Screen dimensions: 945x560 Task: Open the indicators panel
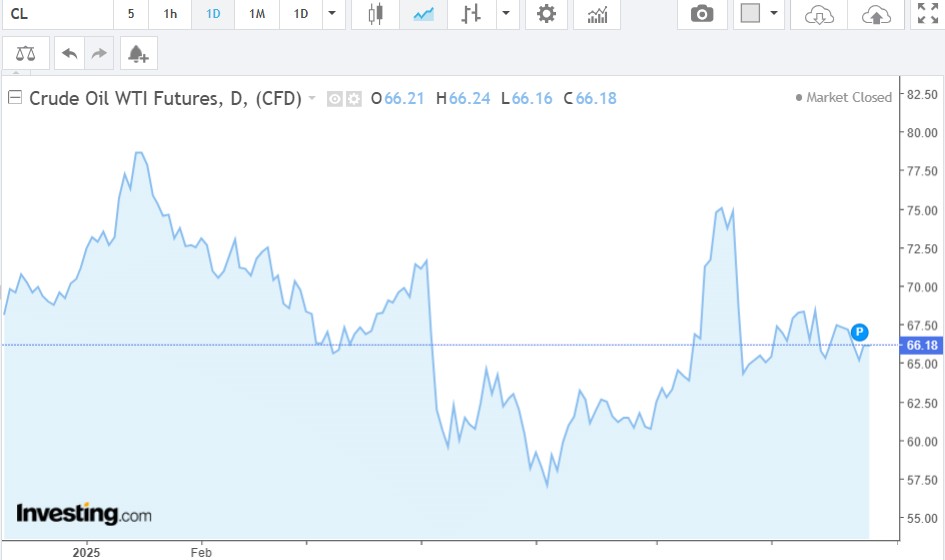coord(598,14)
